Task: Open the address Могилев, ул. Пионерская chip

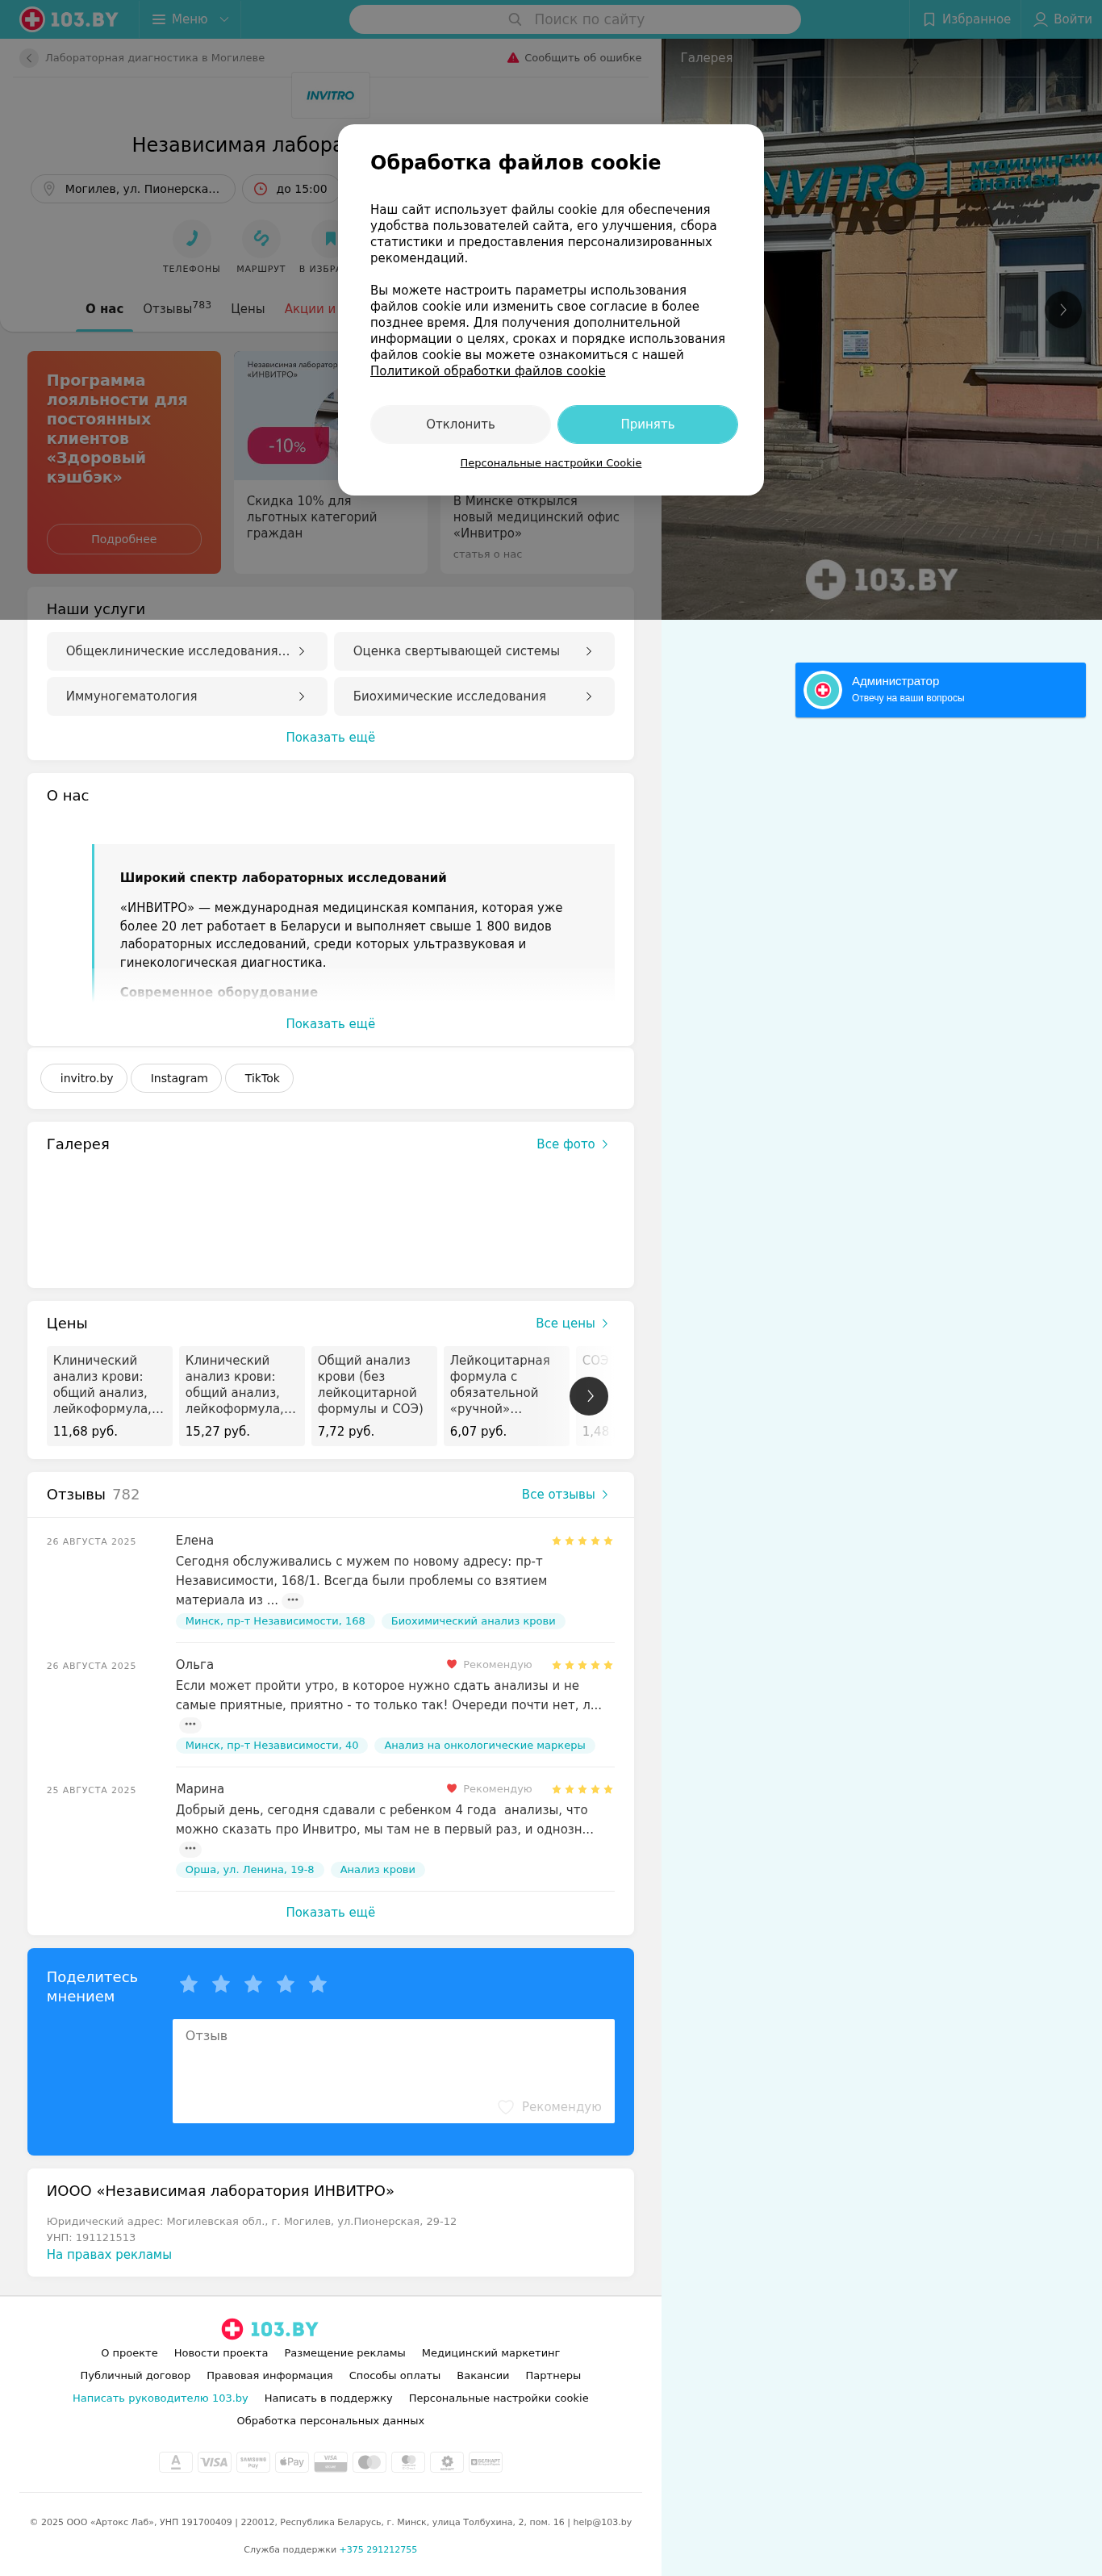Action: pyautogui.click(x=133, y=189)
